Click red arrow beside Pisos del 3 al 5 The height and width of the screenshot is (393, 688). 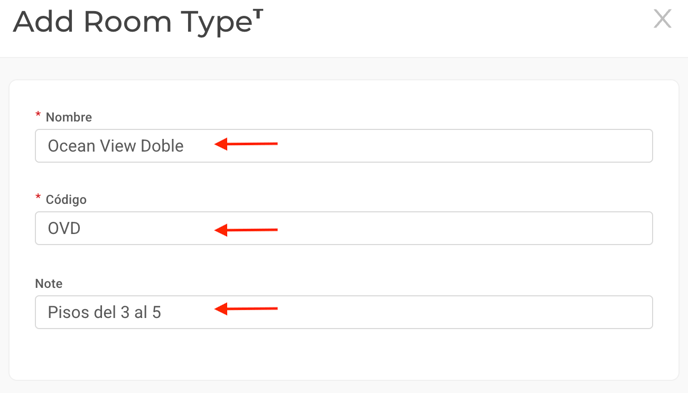(246, 309)
